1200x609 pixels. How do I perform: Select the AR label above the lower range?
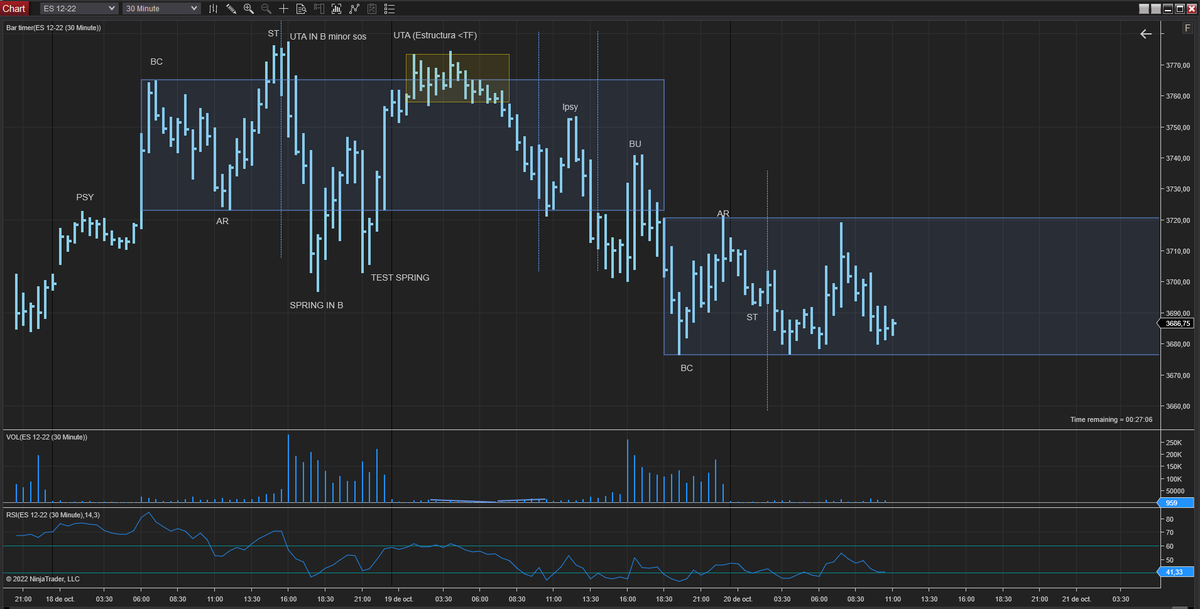(723, 214)
